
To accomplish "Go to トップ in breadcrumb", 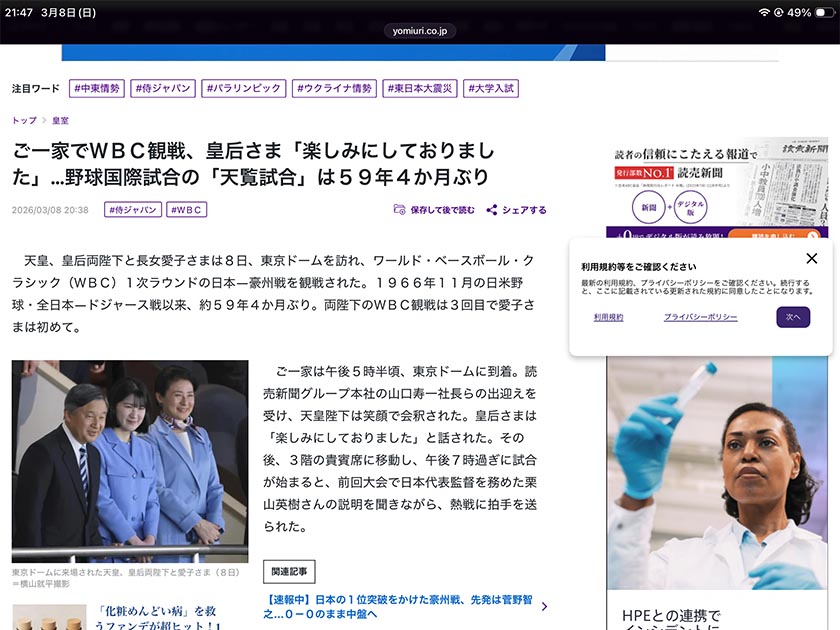I will pyautogui.click(x=24, y=121).
